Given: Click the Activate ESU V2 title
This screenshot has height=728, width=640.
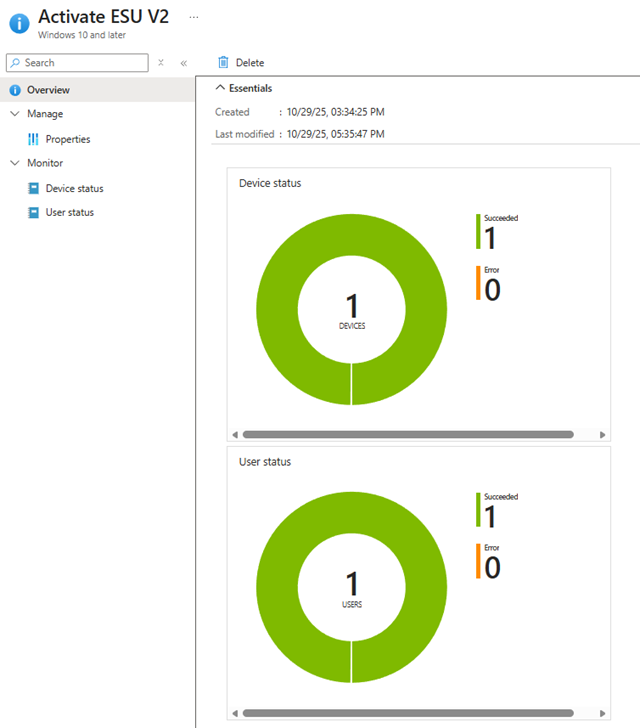Looking at the screenshot, I should click(104, 17).
